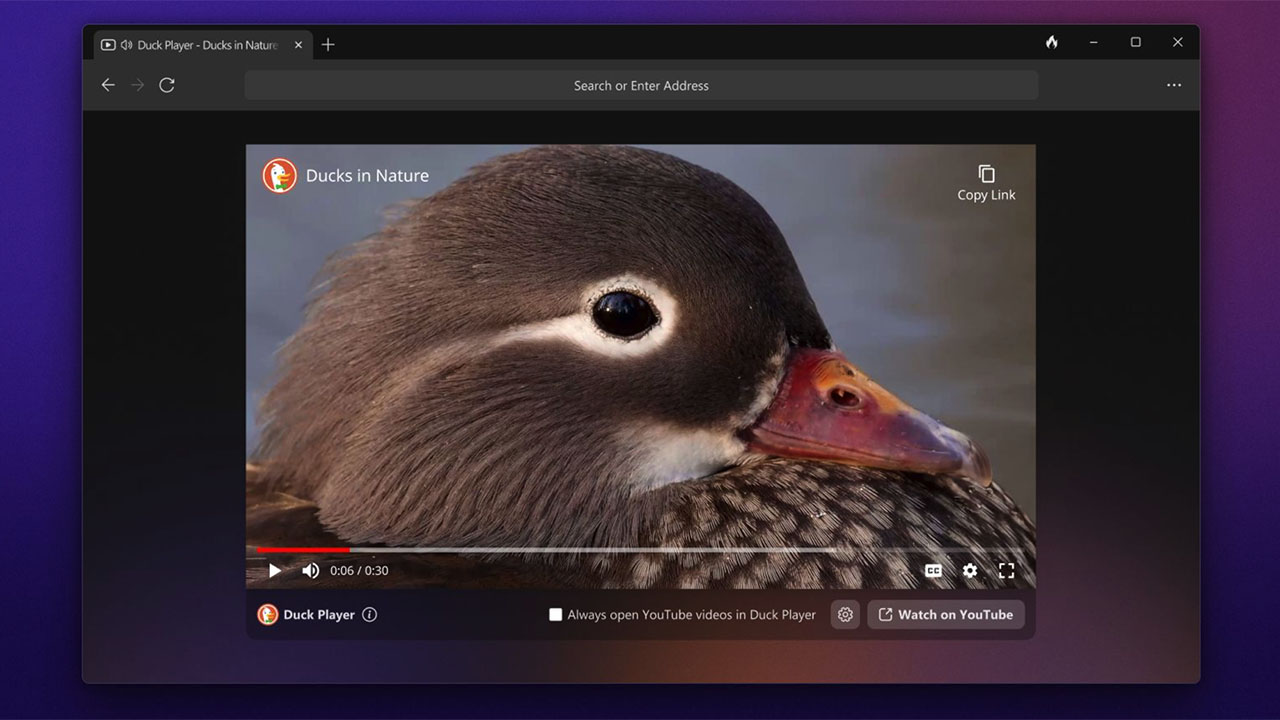Viewport: 1280px width, 720px height.
Task: Click the Search or Enter Address field
Action: tap(641, 86)
